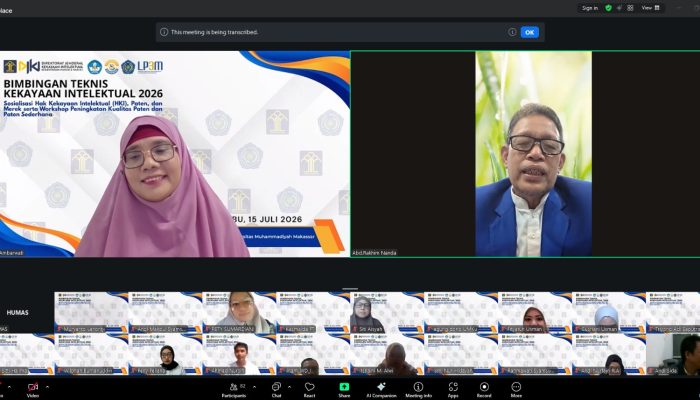This screenshot has width=700, height=400.
Task: Toggle the Video camera button
Action: [33, 389]
